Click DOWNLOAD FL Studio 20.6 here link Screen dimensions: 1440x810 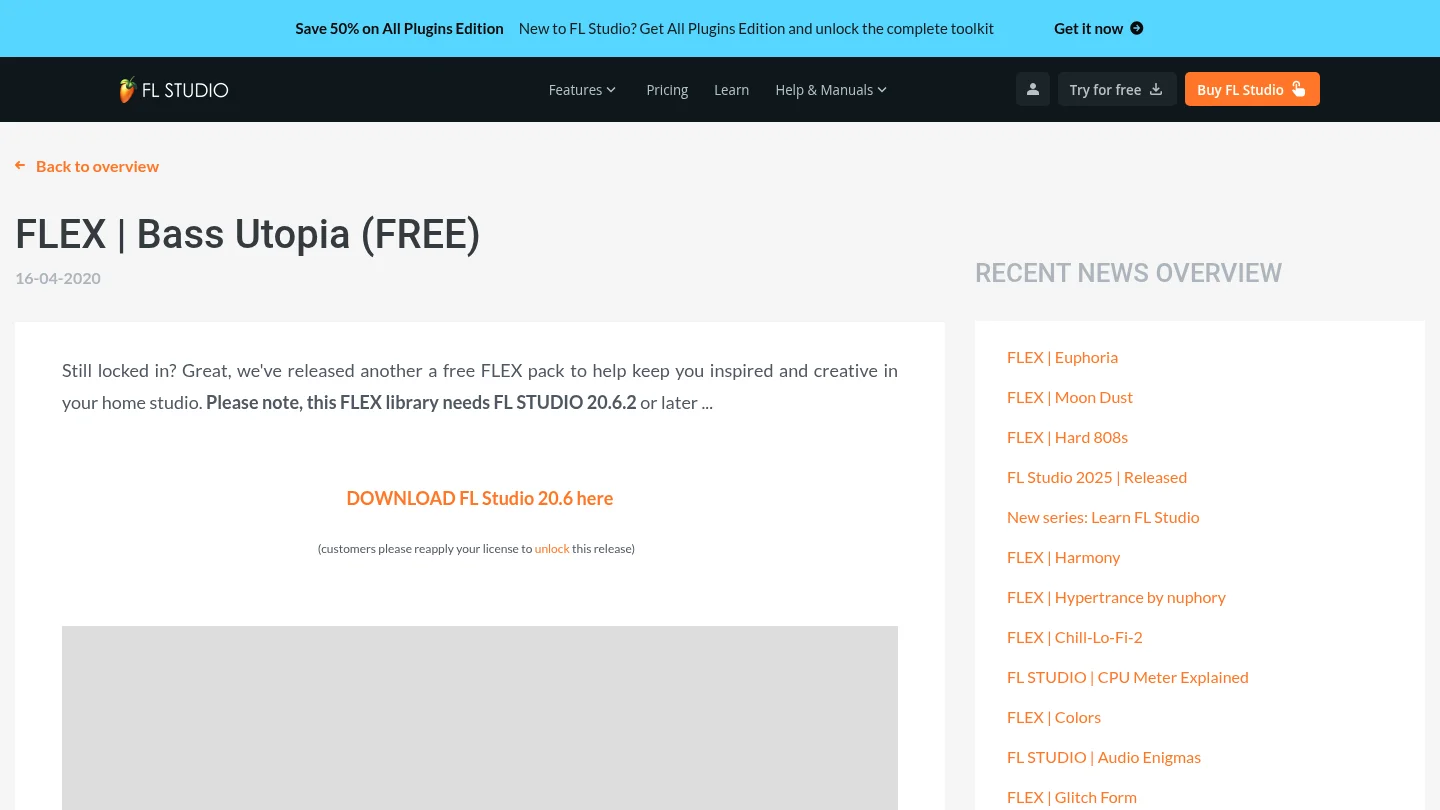[x=480, y=498]
